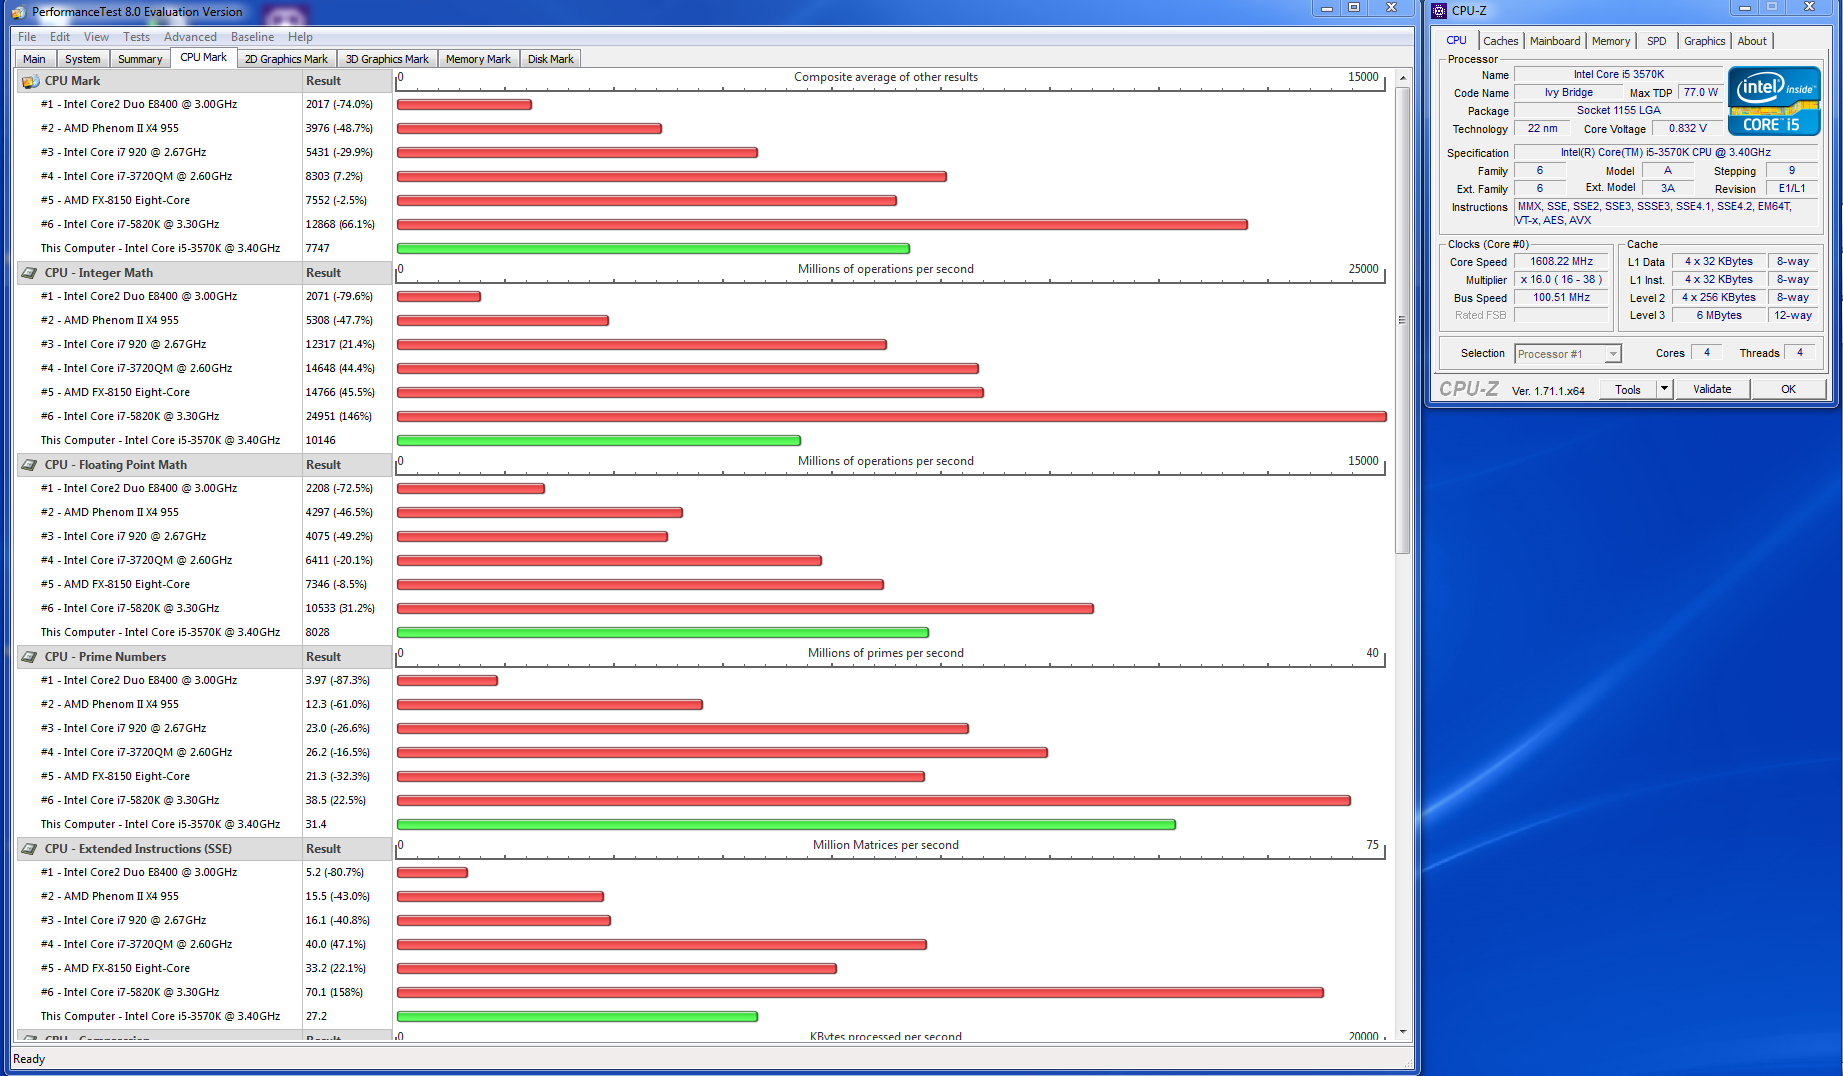Click the CPU - Prime Numbers section icon
This screenshot has width=1843, height=1076.
[x=30, y=657]
